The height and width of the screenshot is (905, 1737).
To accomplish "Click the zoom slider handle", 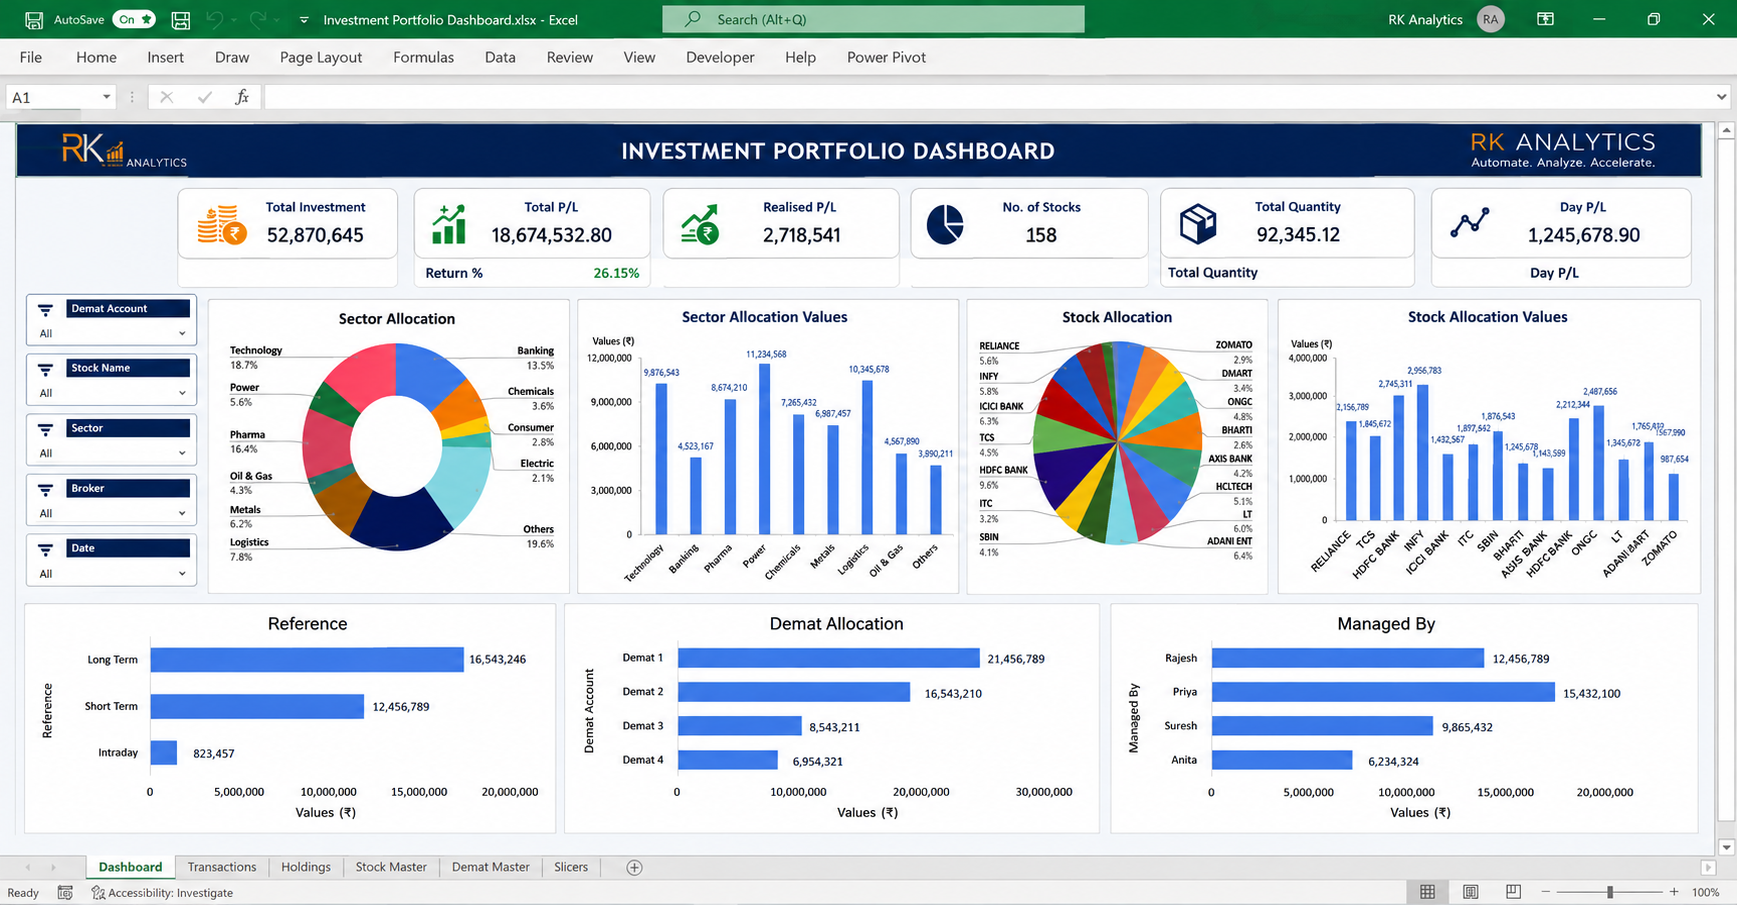I will (x=1610, y=891).
